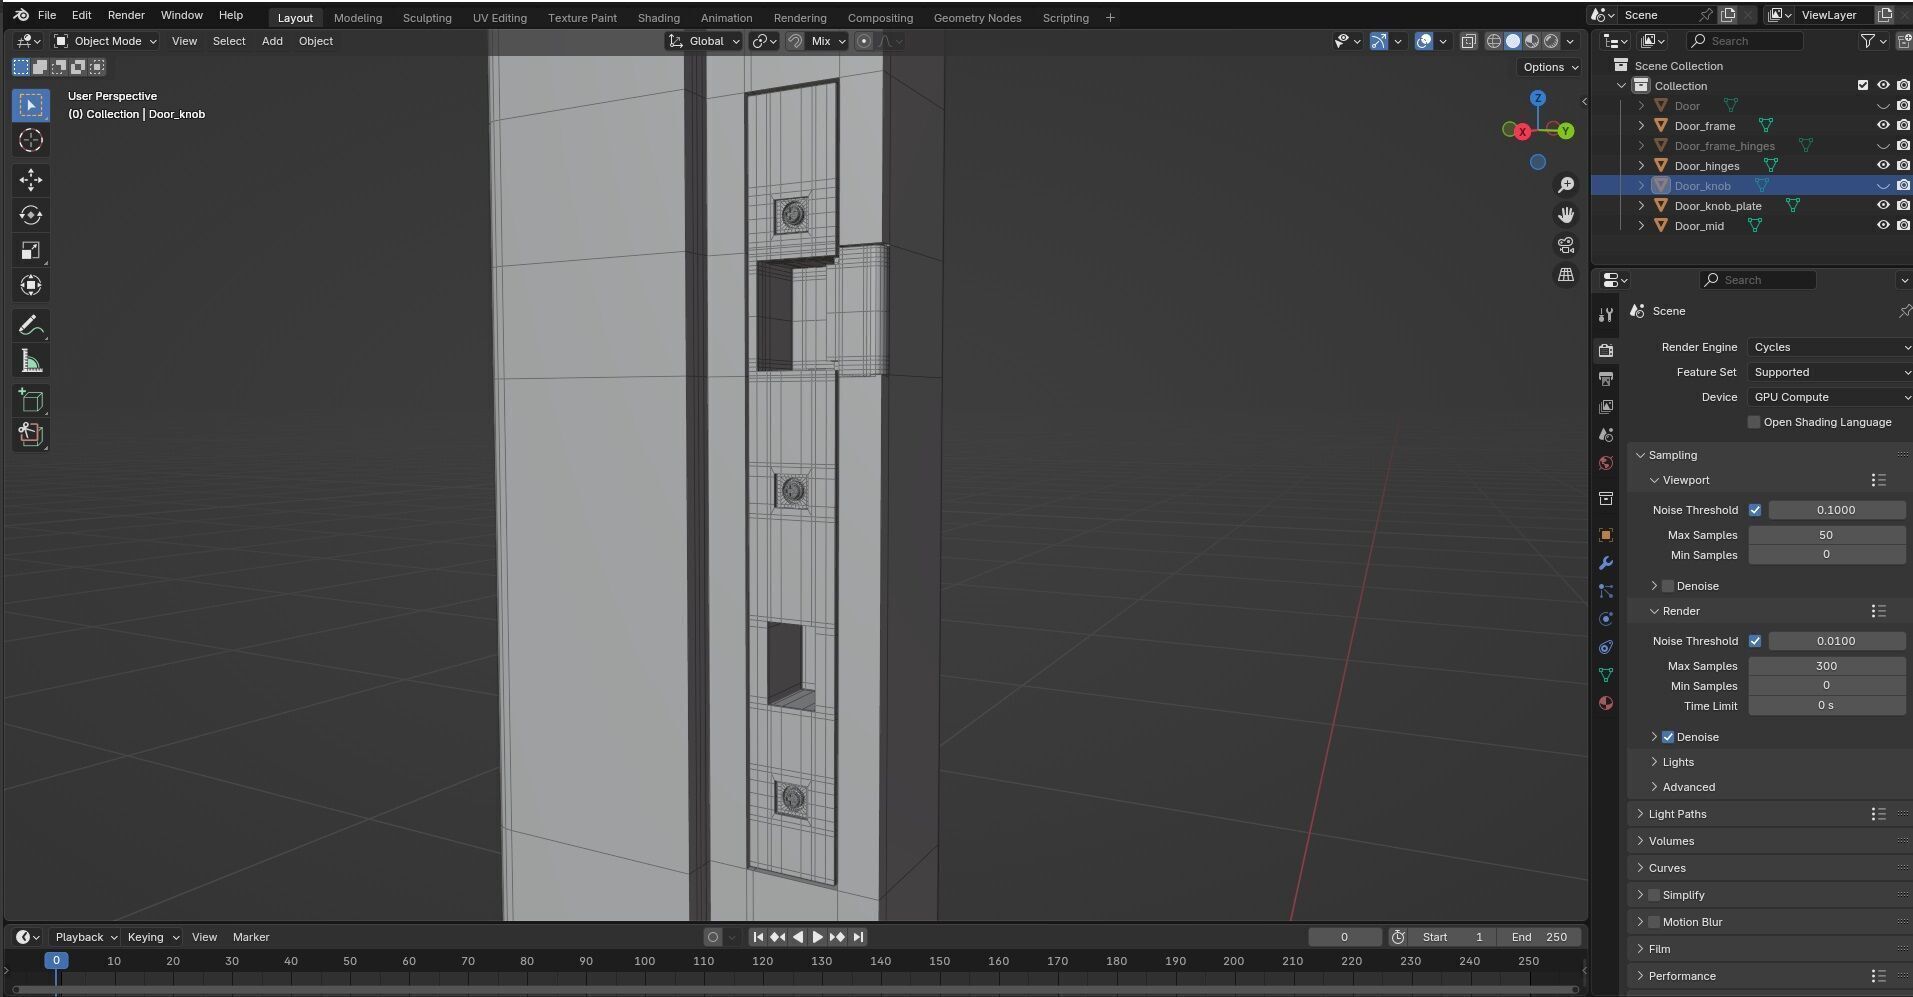Switch orthographic/perspective grid view icon
This screenshot has width=1913, height=997.
(1566, 275)
